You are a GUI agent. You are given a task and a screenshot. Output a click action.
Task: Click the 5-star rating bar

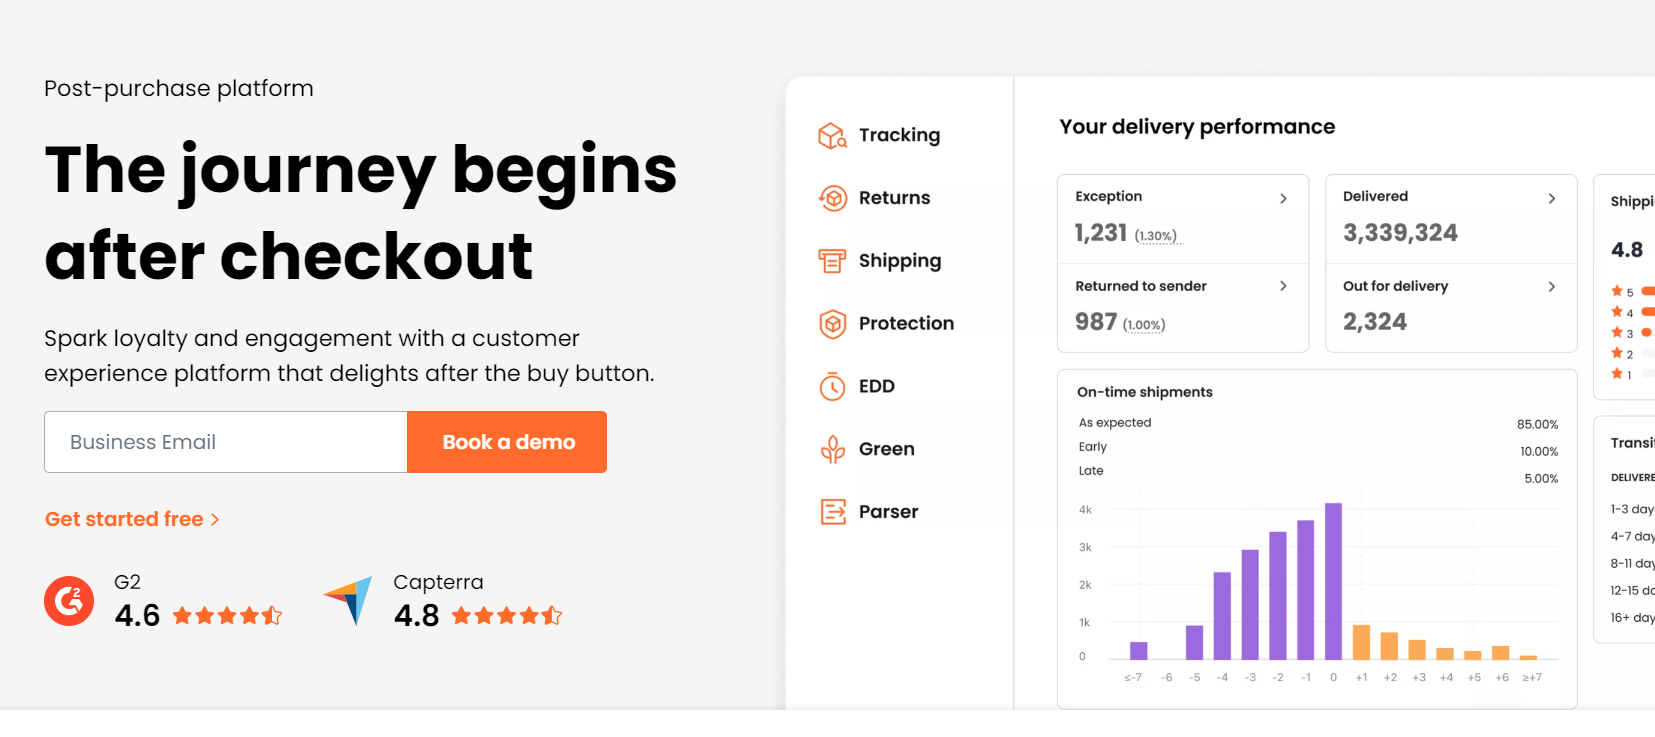1645,291
